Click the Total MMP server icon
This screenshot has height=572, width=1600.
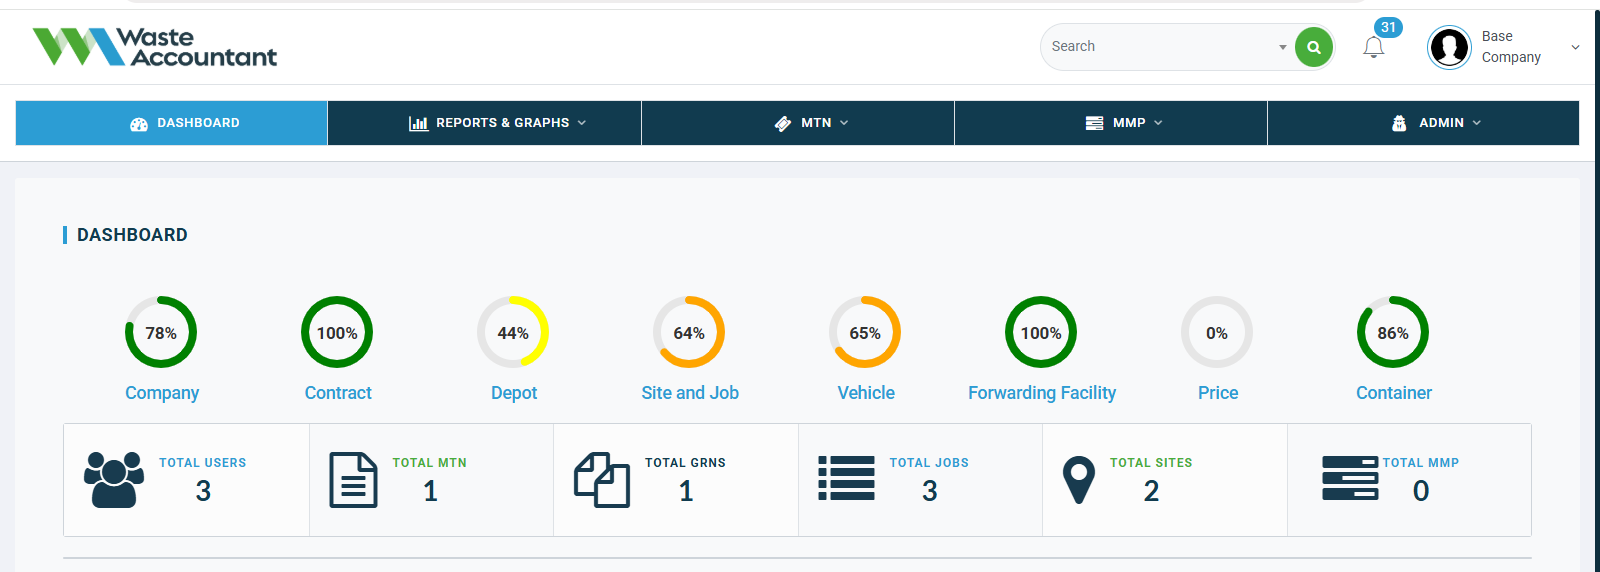pos(1349,478)
